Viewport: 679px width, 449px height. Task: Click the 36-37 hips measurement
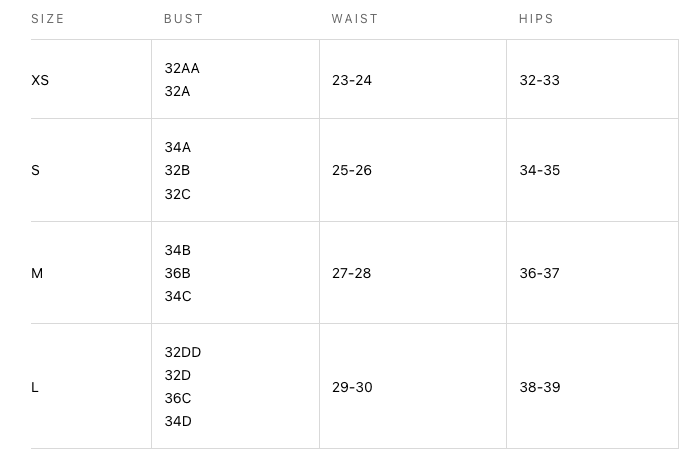tap(540, 273)
